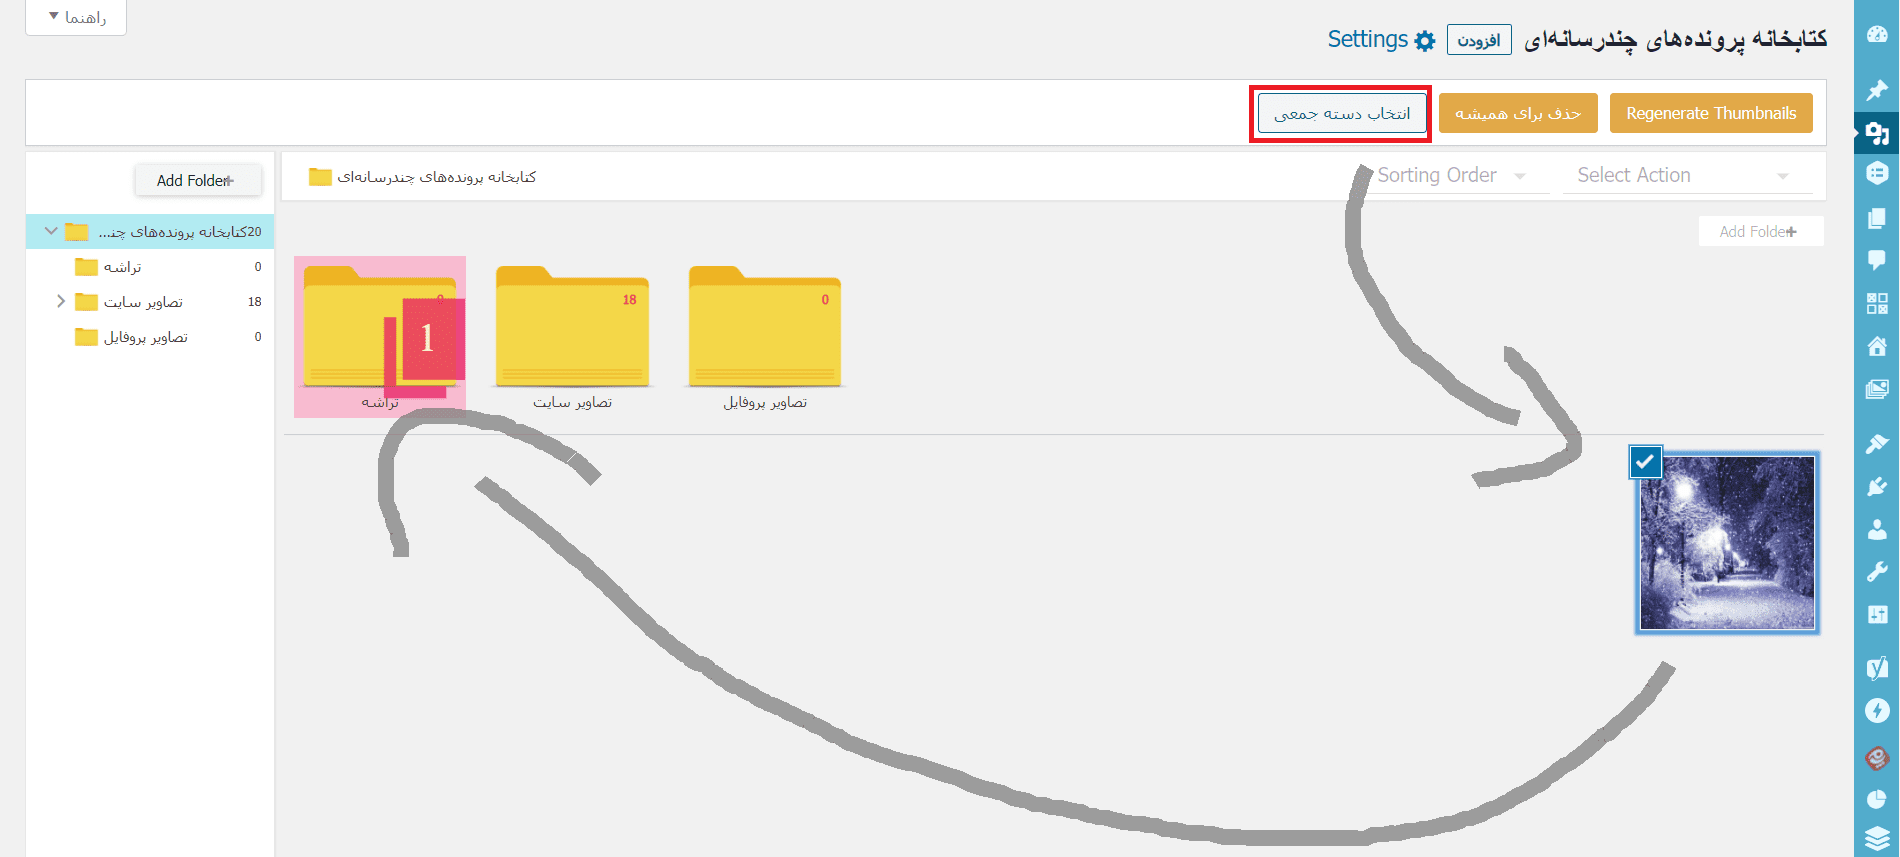Open the Sorting Order dropdown
1900x857 pixels.
pyautogui.click(x=1450, y=176)
